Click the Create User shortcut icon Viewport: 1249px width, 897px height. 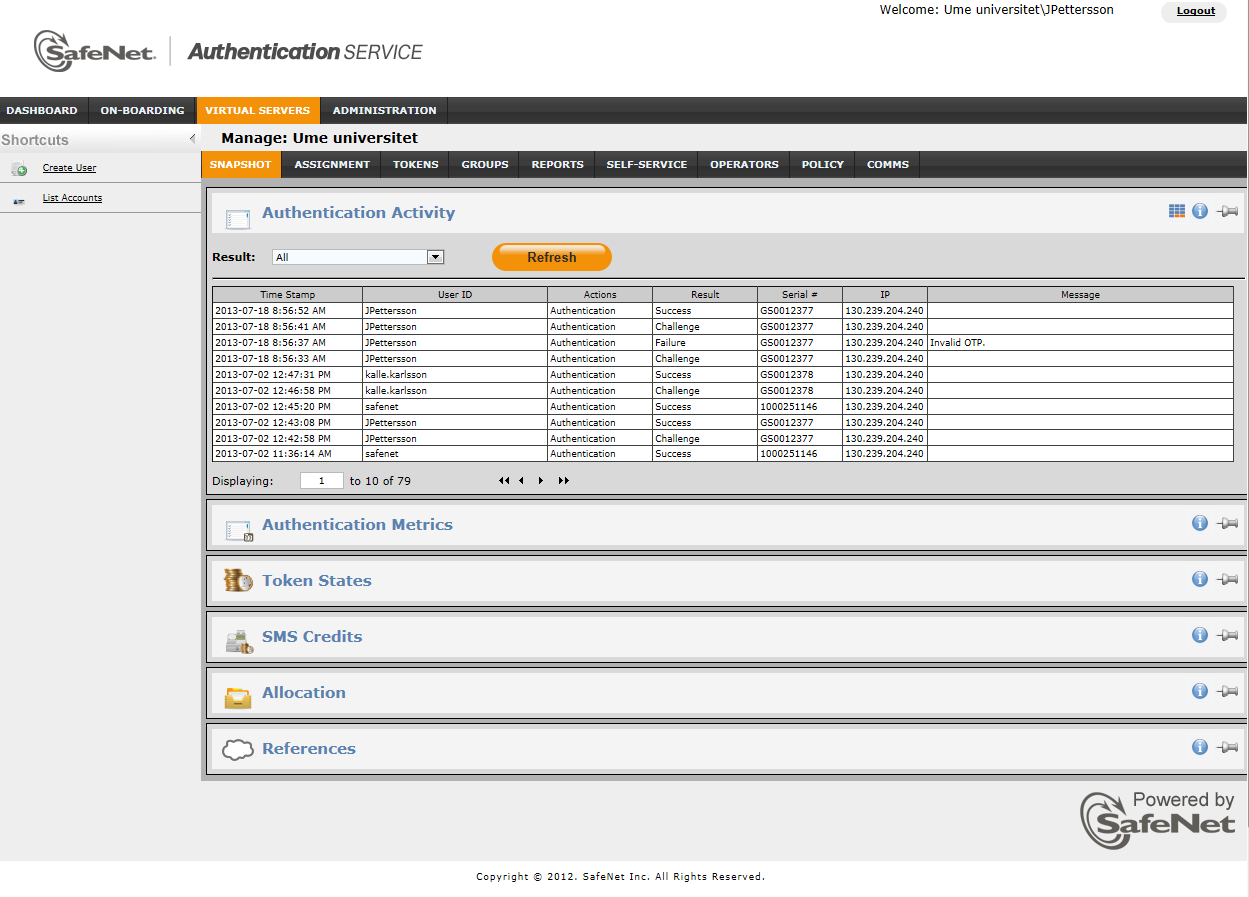19,169
